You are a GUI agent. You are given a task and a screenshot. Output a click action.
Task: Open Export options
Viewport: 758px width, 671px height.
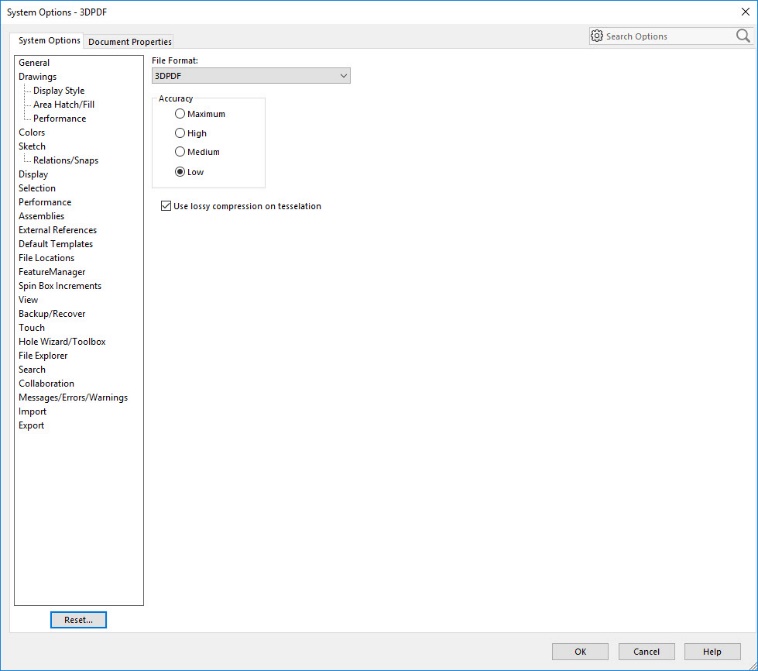pos(31,426)
